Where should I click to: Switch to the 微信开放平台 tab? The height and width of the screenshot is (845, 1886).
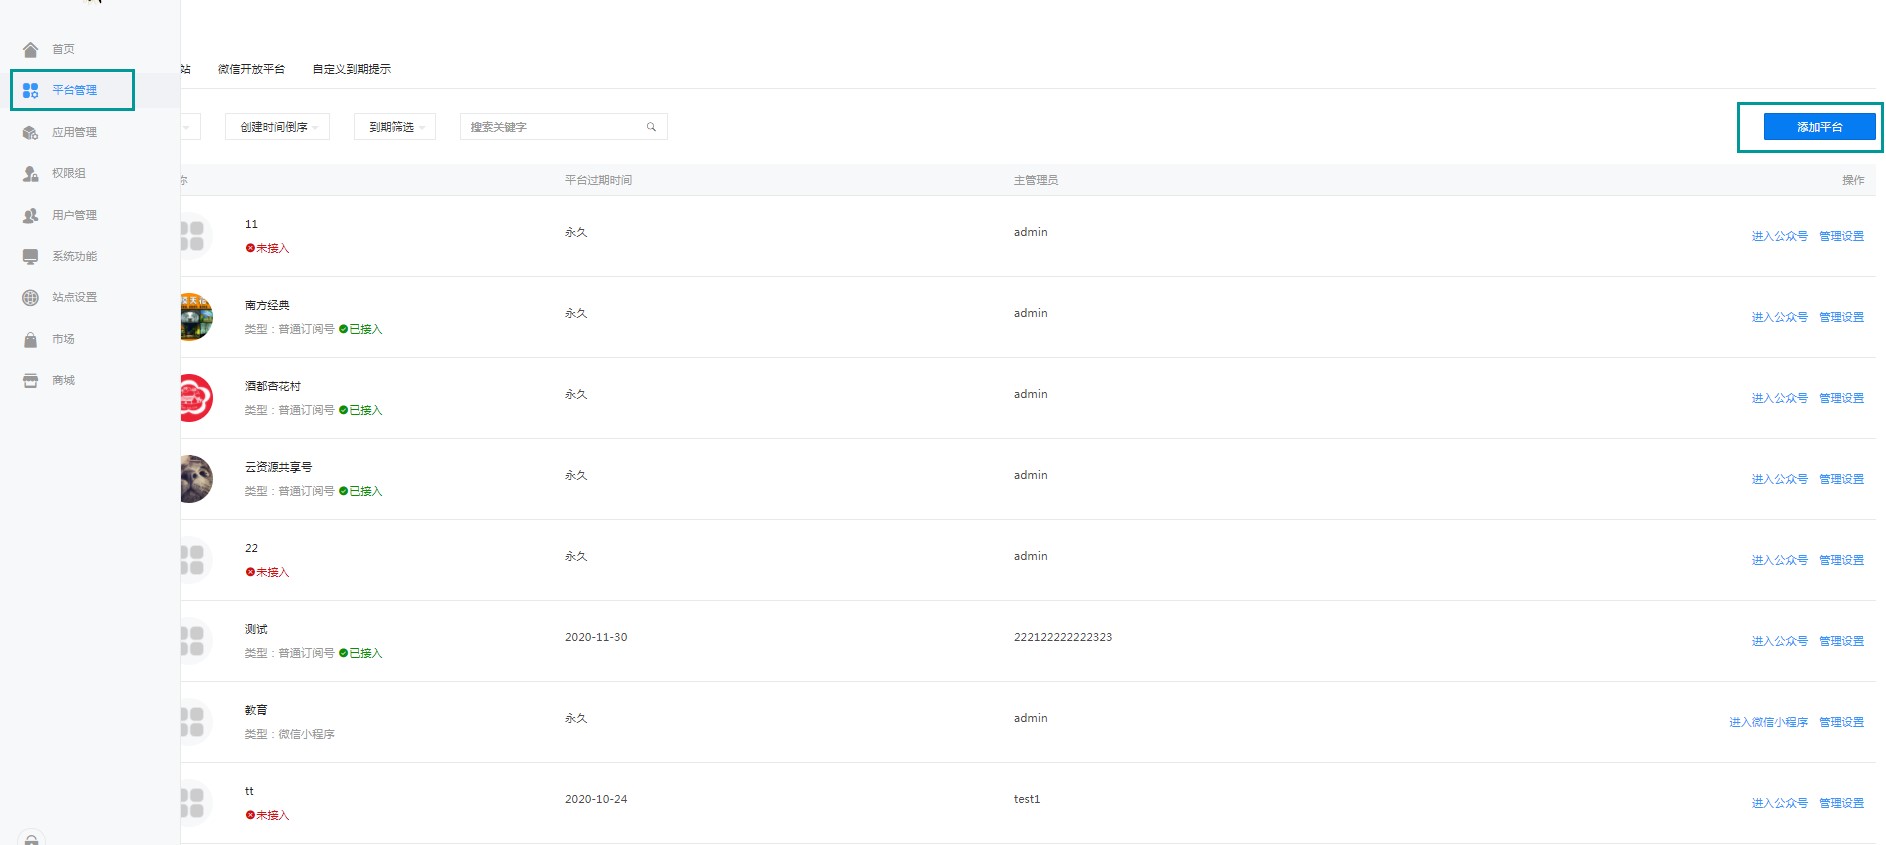pyautogui.click(x=251, y=69)
